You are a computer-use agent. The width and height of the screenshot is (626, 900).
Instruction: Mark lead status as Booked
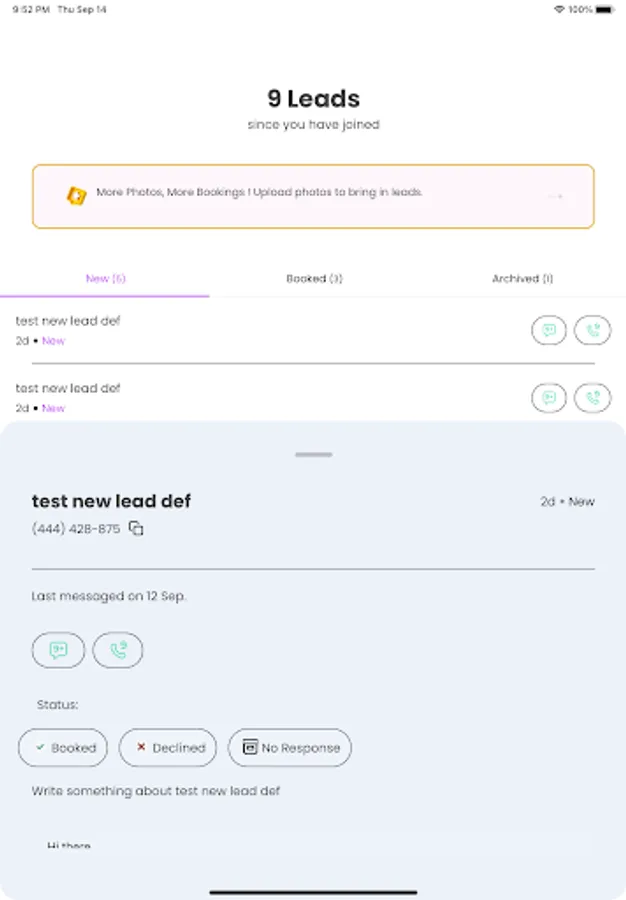[x=63, y=748]
